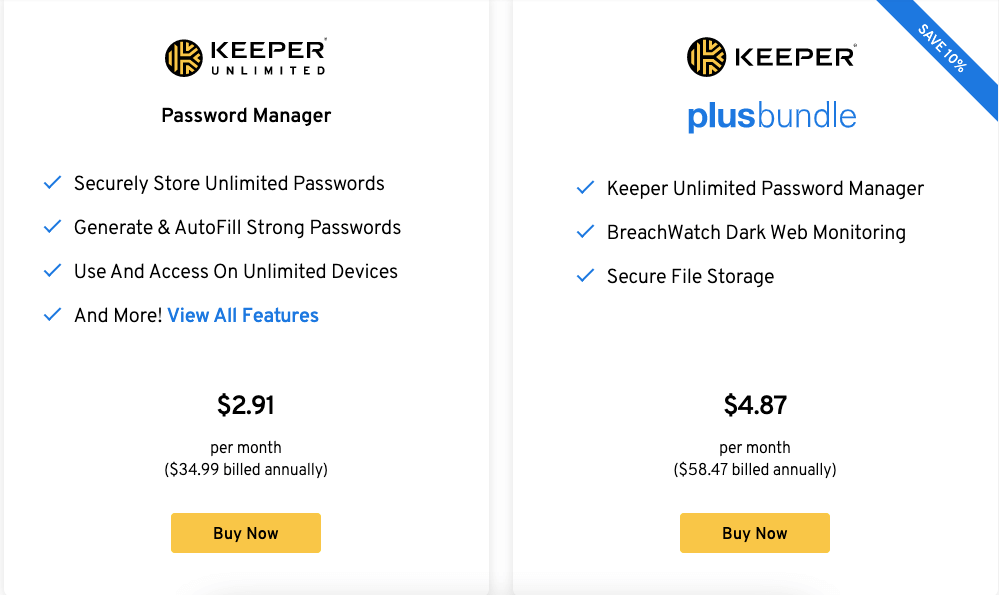Click the $58.47 billed annually note
Image resolution: width=999 pixels, height=595 pixels.
click(755, 470)
